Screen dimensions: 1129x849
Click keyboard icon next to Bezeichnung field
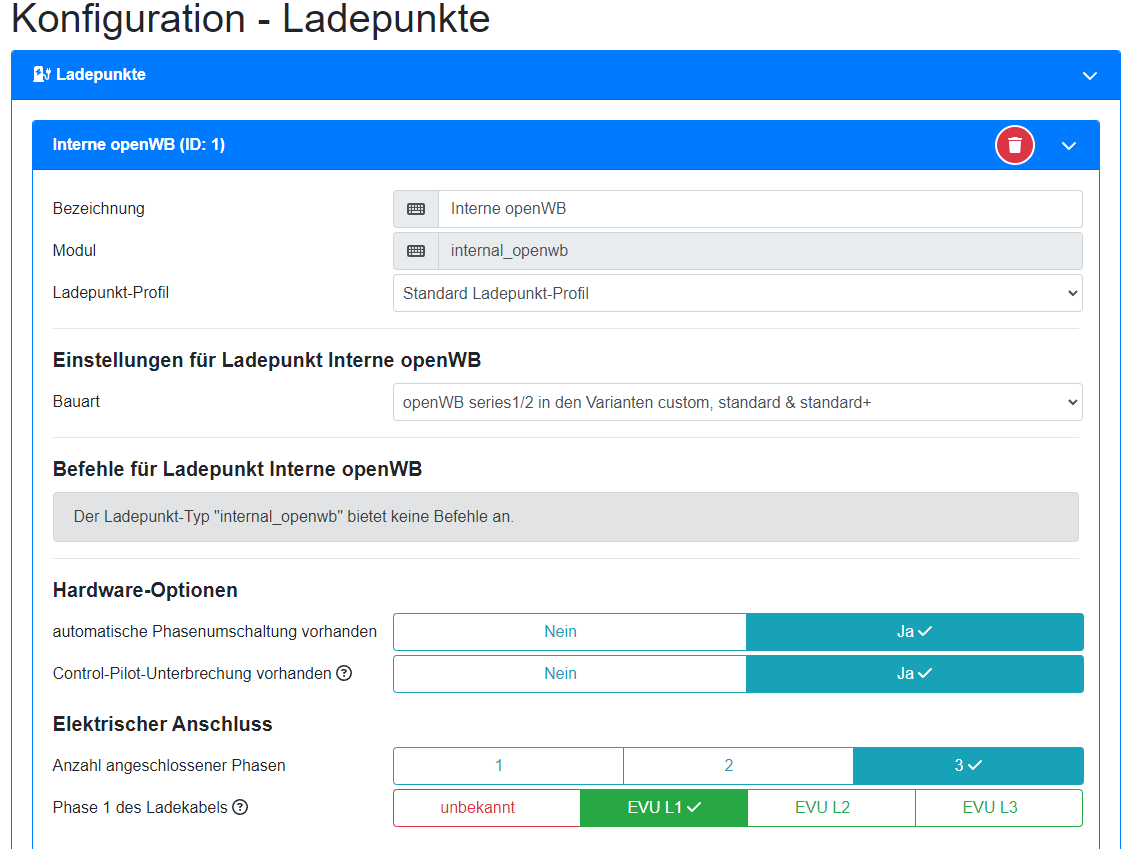(x=416, y=209)
